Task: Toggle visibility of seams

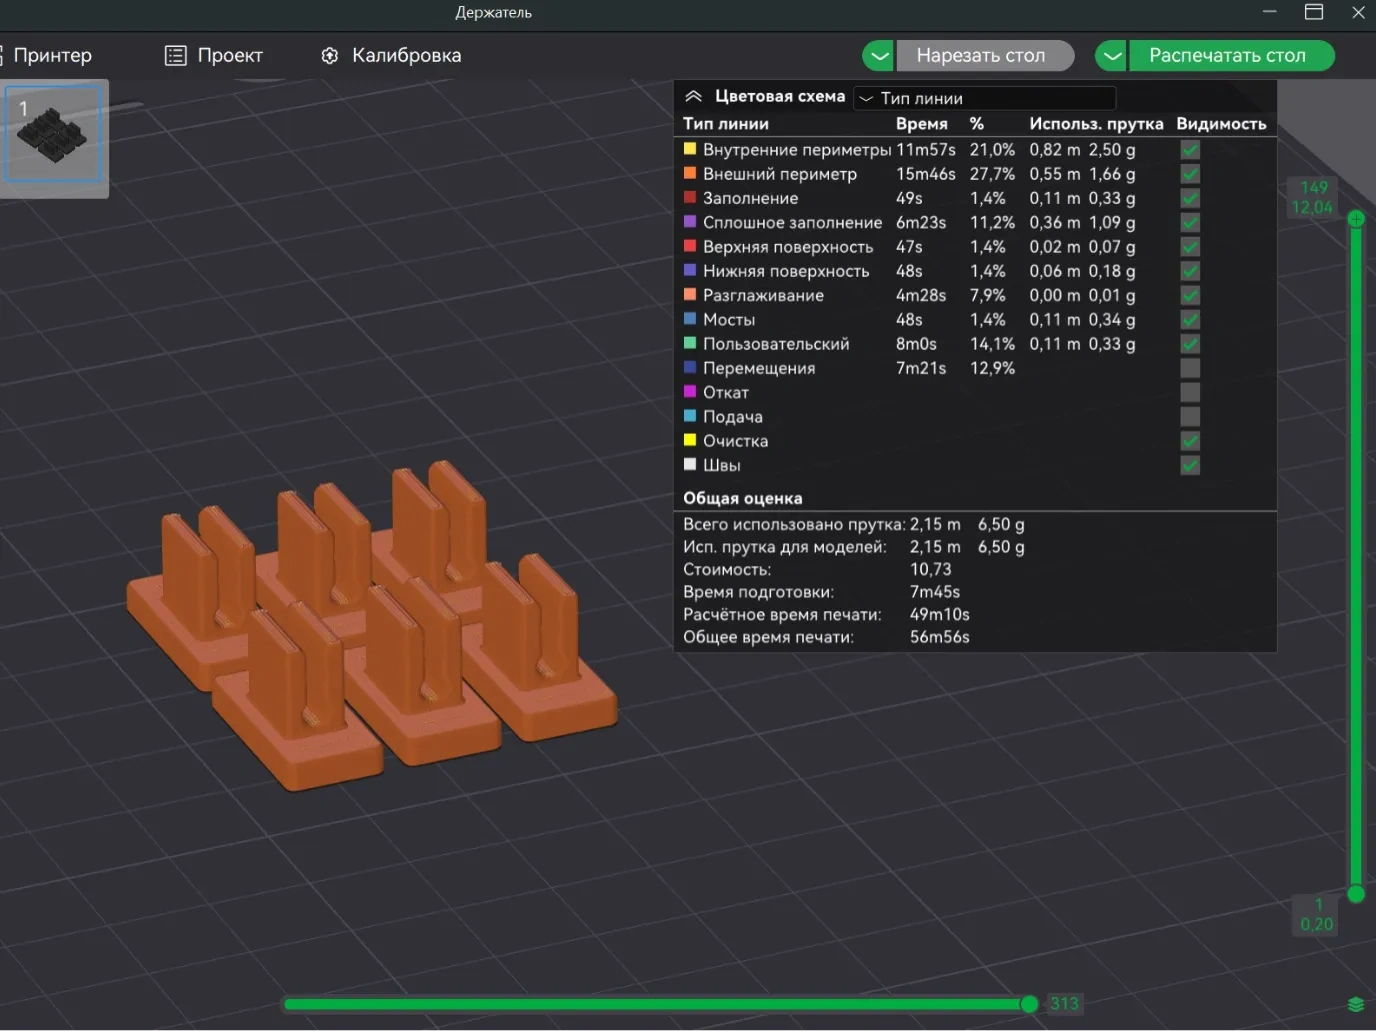Action: coord(1190,465)
